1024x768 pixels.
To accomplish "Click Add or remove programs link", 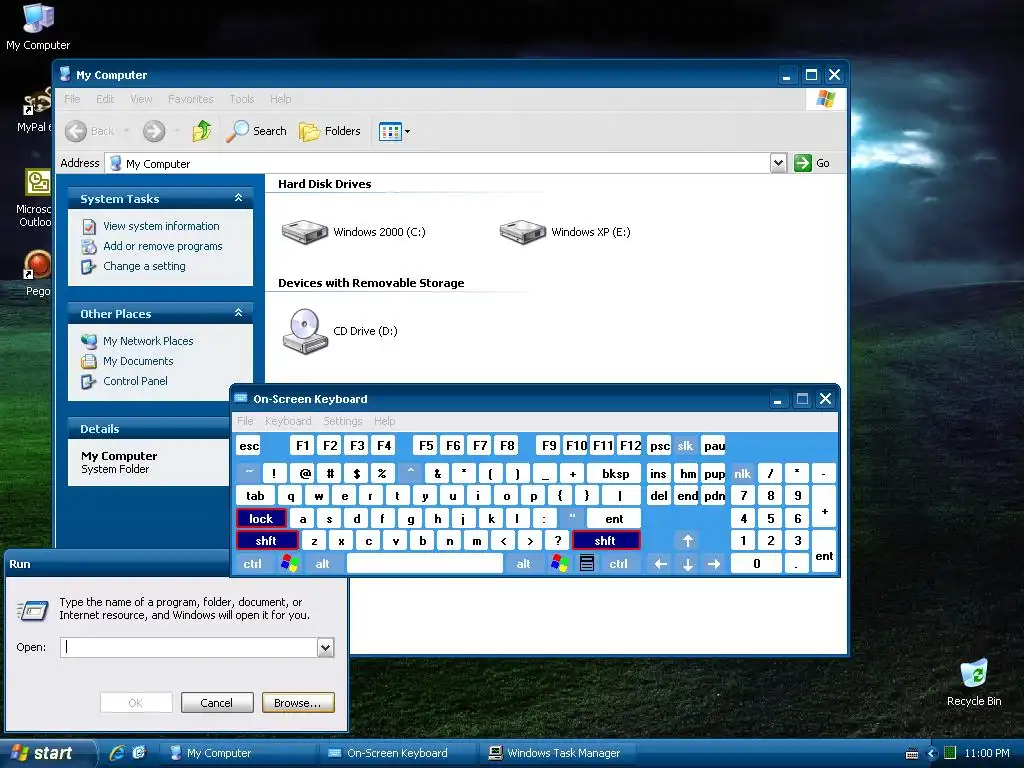I will tap(163, 246).
